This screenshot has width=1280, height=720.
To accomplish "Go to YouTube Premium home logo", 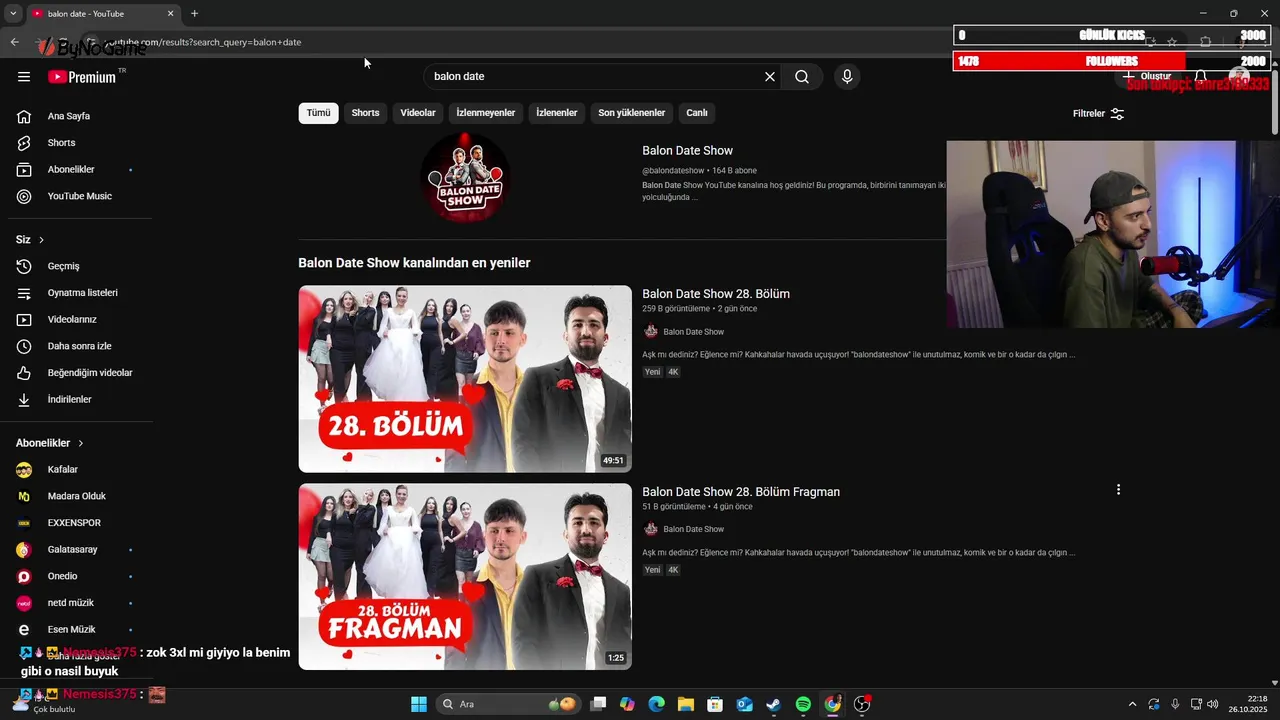I will (82, 76).
